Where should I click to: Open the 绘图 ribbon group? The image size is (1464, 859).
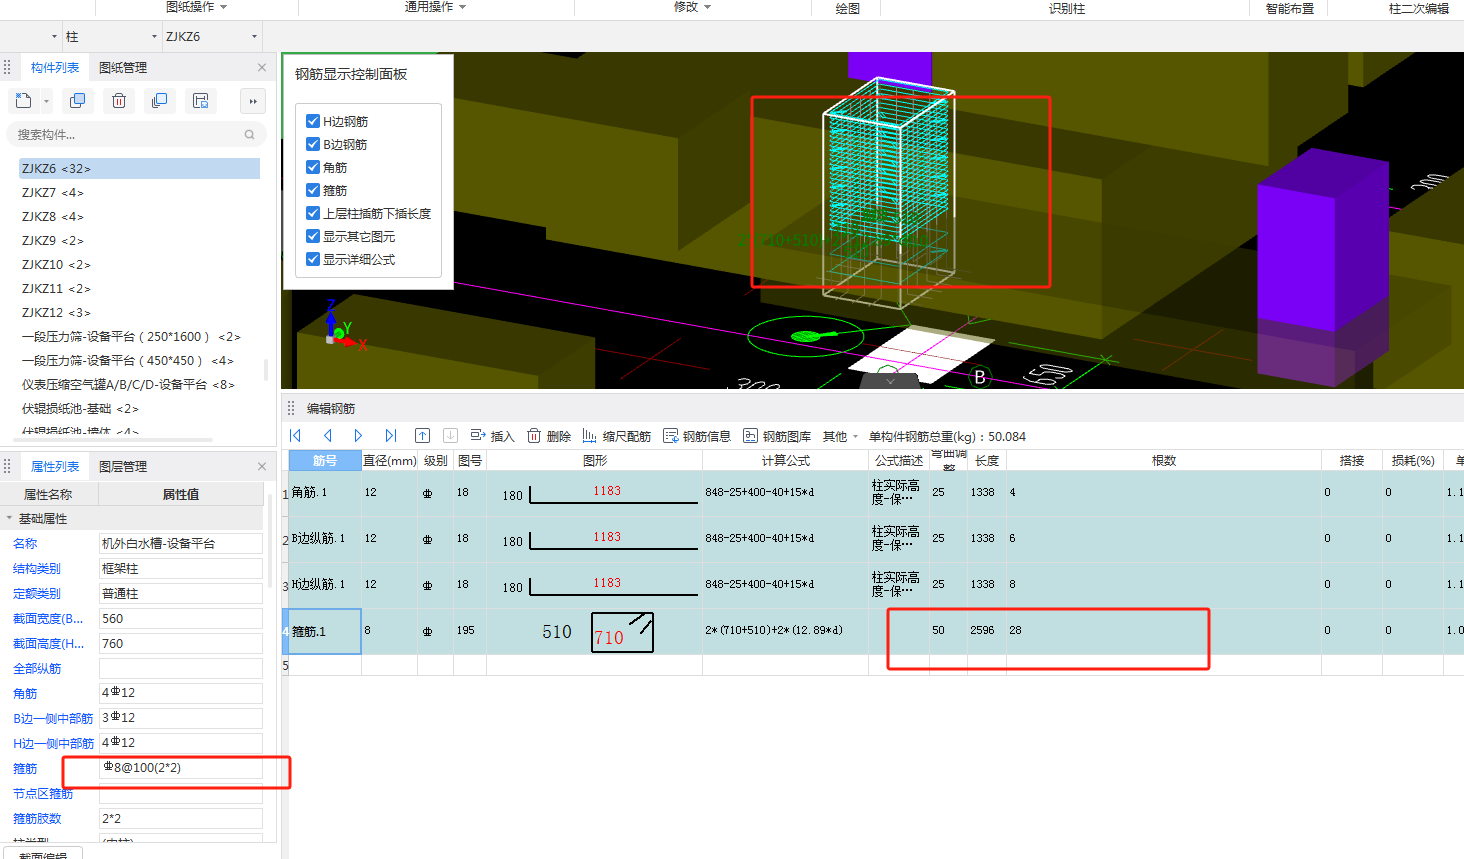pos(847,8)
